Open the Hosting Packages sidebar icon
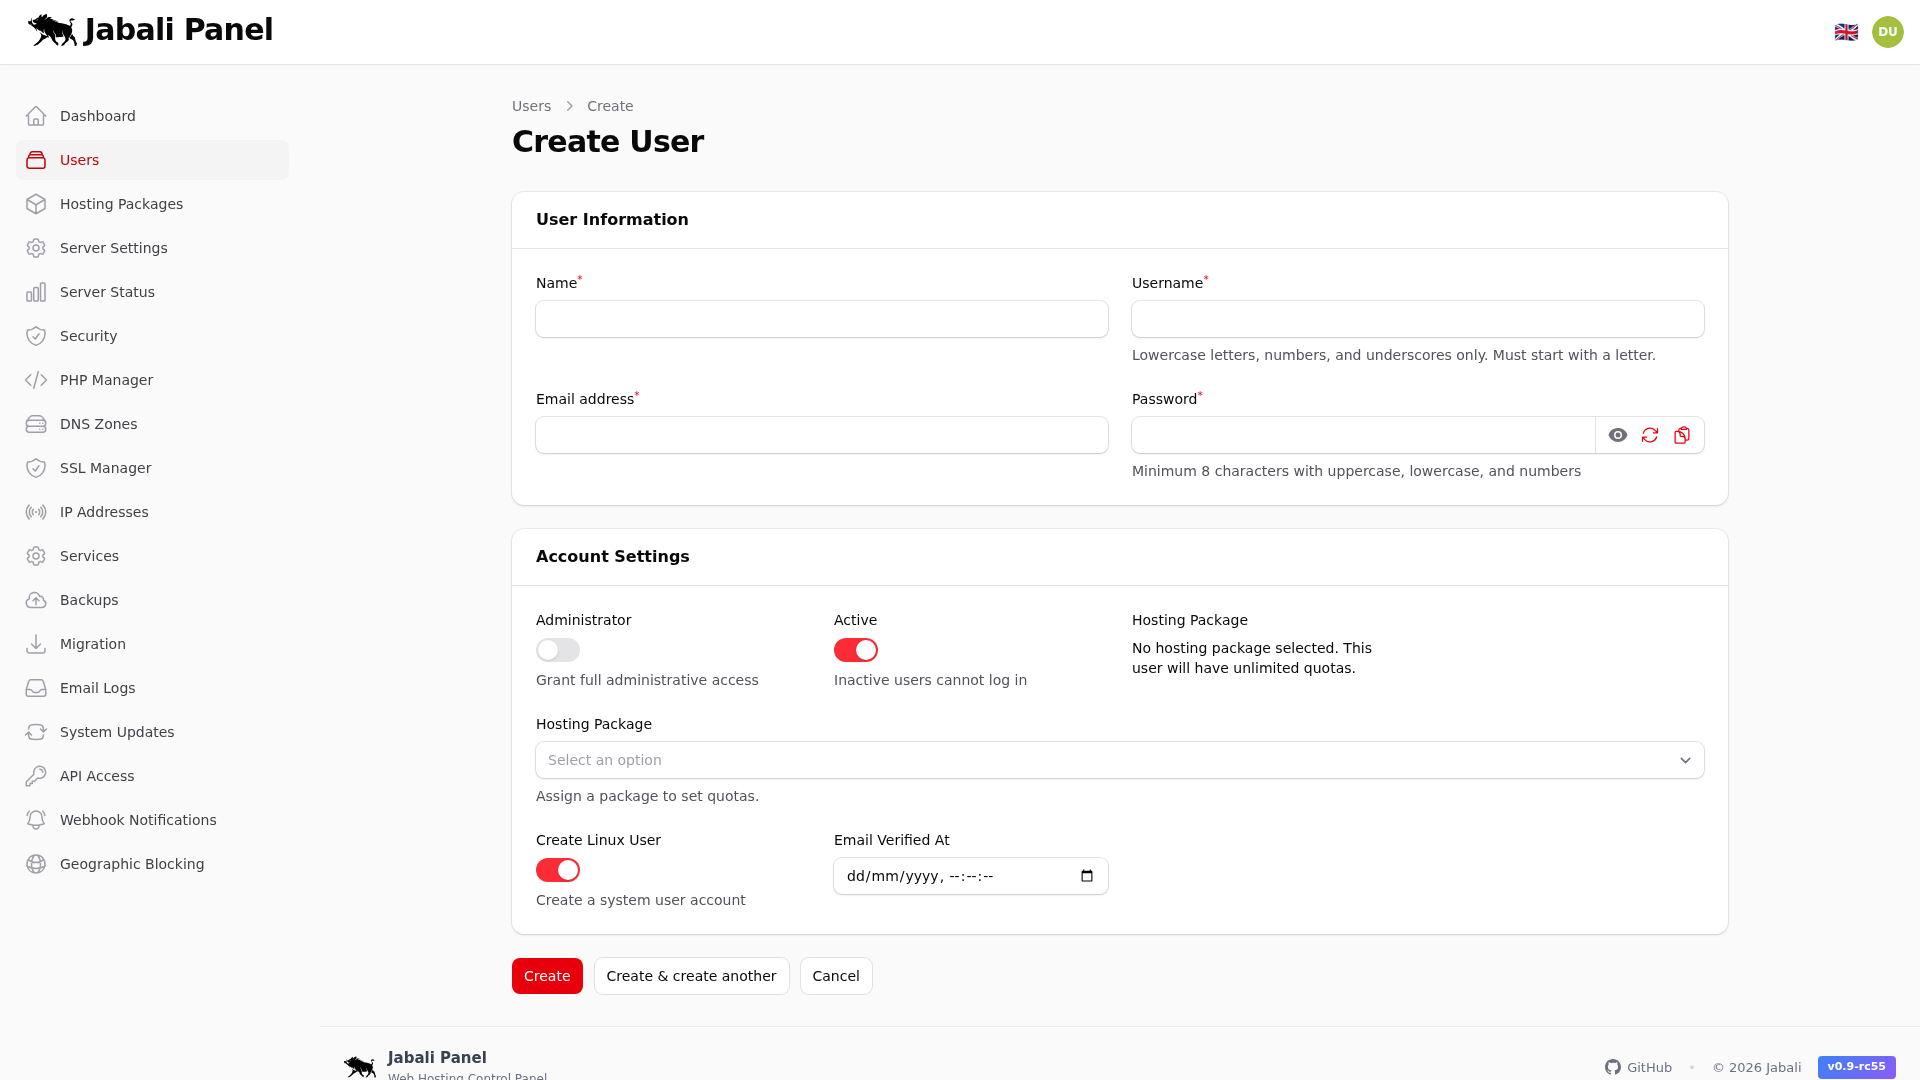This screenshot has height=1080, width=1920. 36,204
